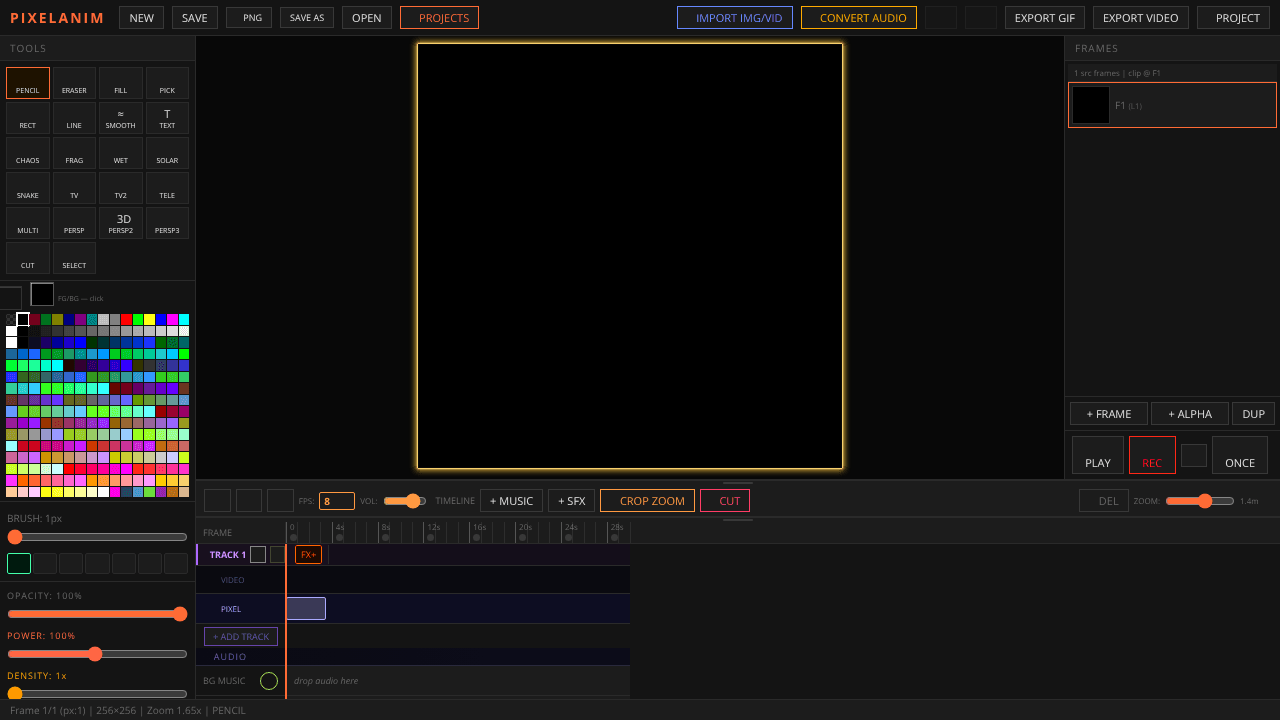Adjust the Opacity slider
This screenshot has height=720, width=1280.
click(97, 614)
